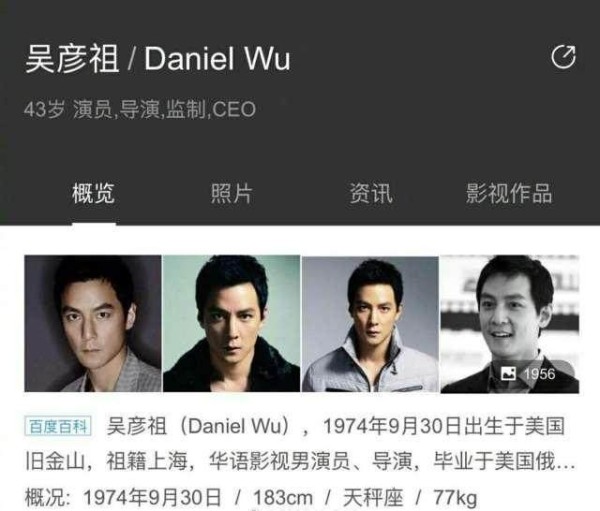Expand truncated description at the ellipsis
Screen dimensions: 600x511
[x=565, y=462]
